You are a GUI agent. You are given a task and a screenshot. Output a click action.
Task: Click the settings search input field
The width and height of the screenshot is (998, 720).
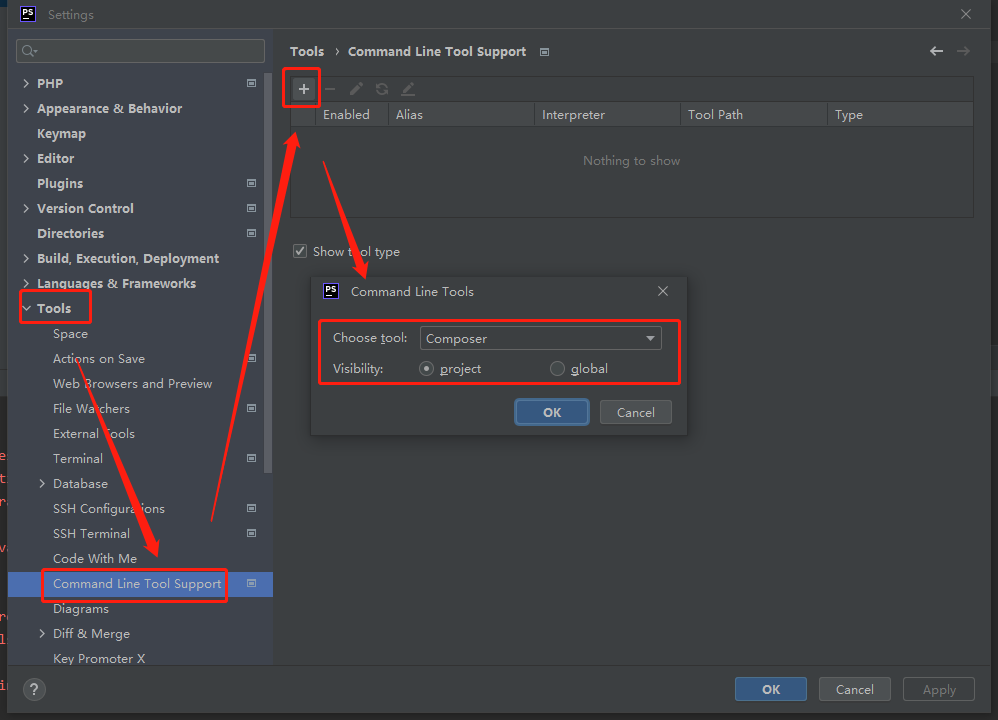(140, 51)
